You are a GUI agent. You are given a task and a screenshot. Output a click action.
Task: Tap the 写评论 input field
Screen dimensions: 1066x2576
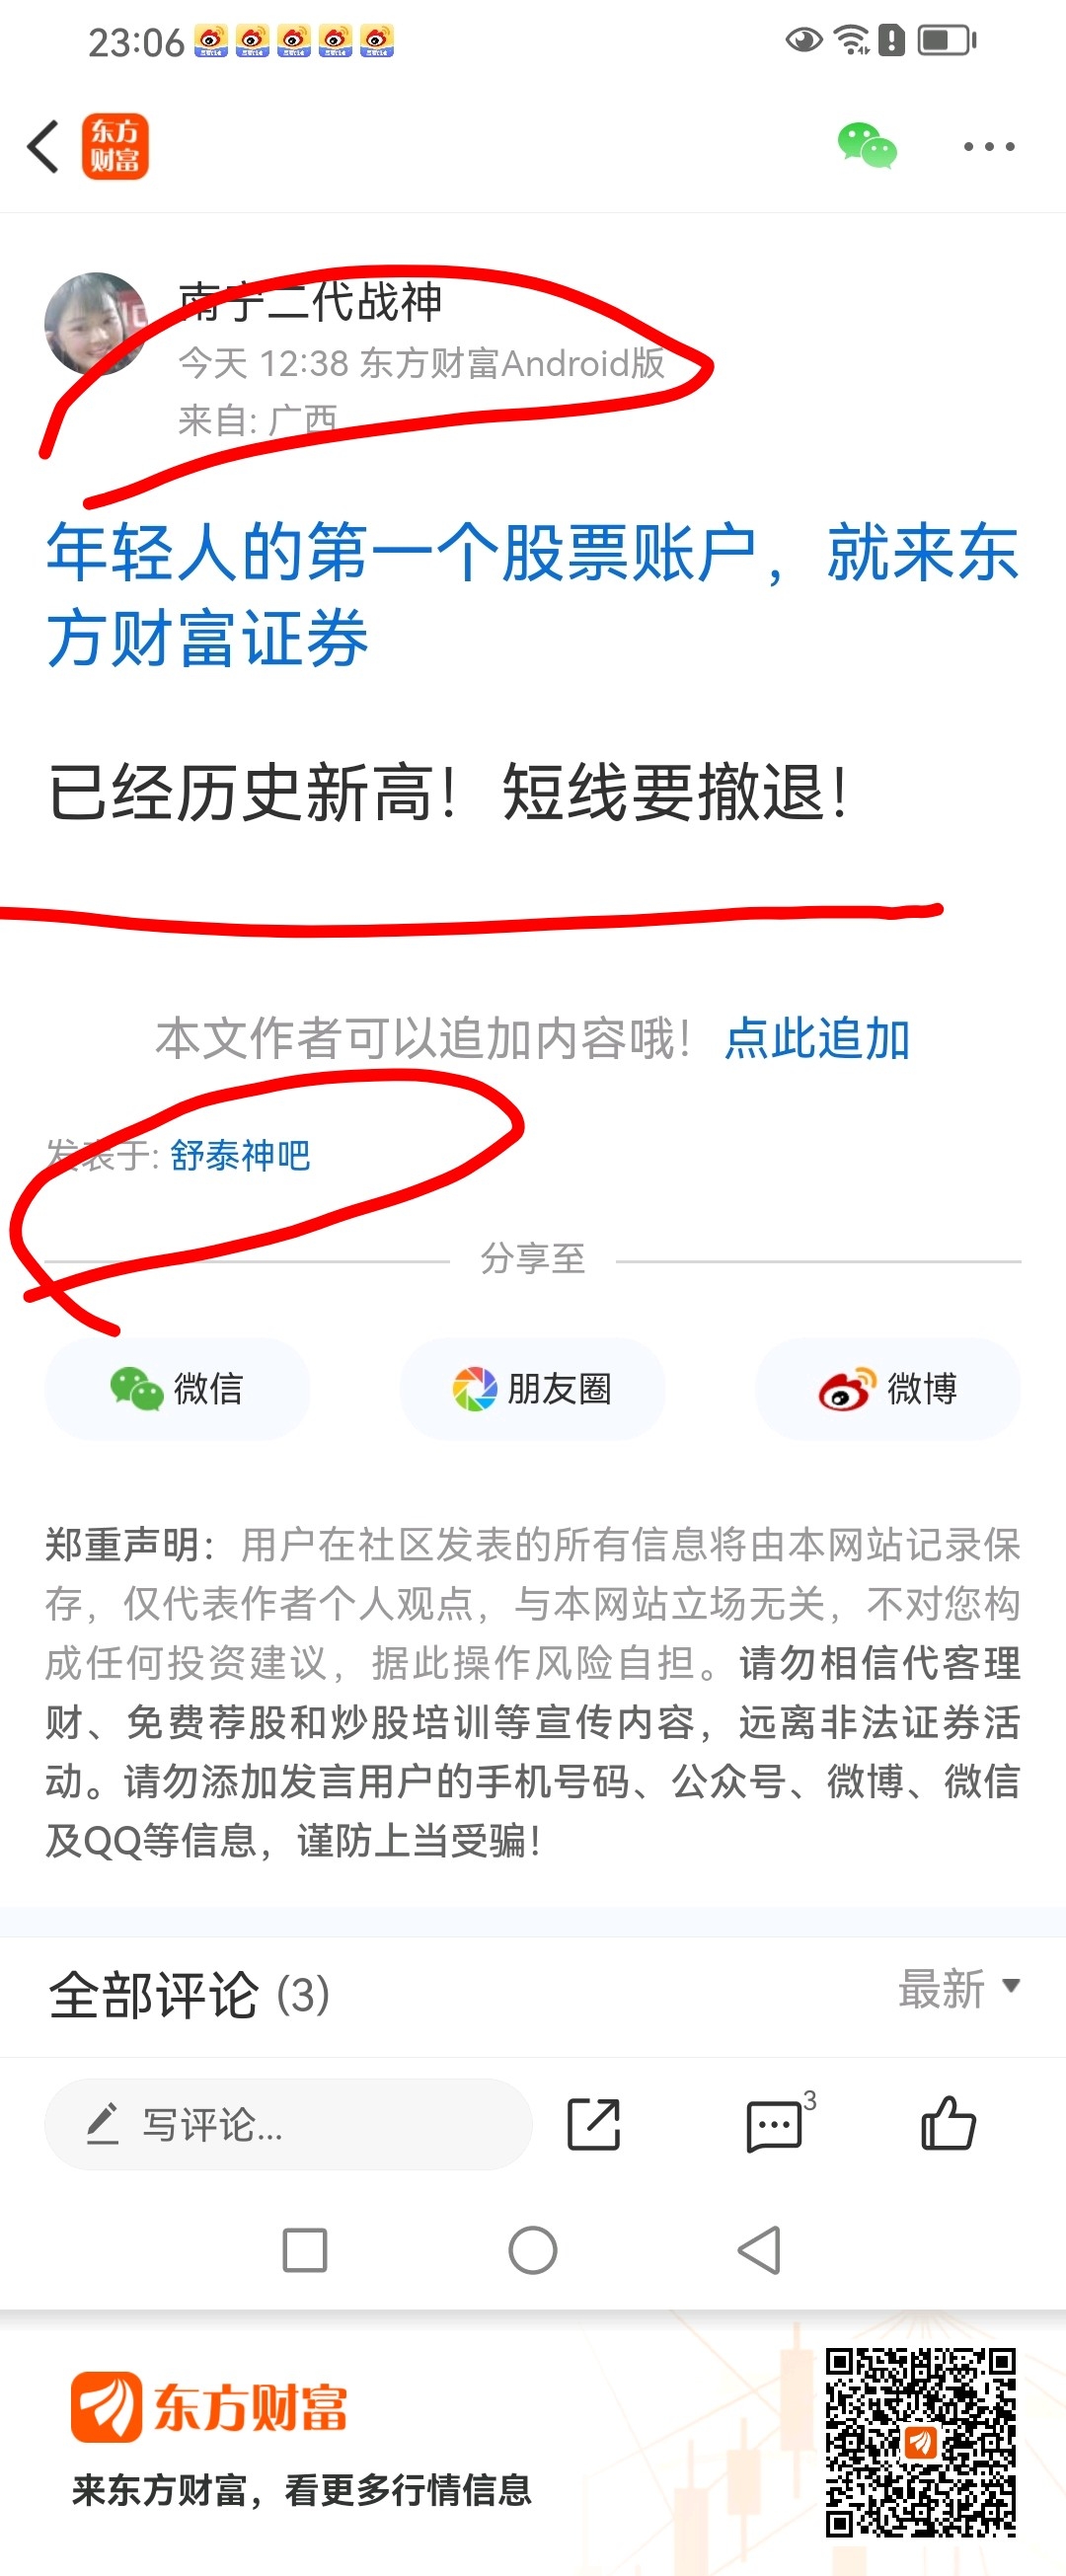pos(288,2123)
